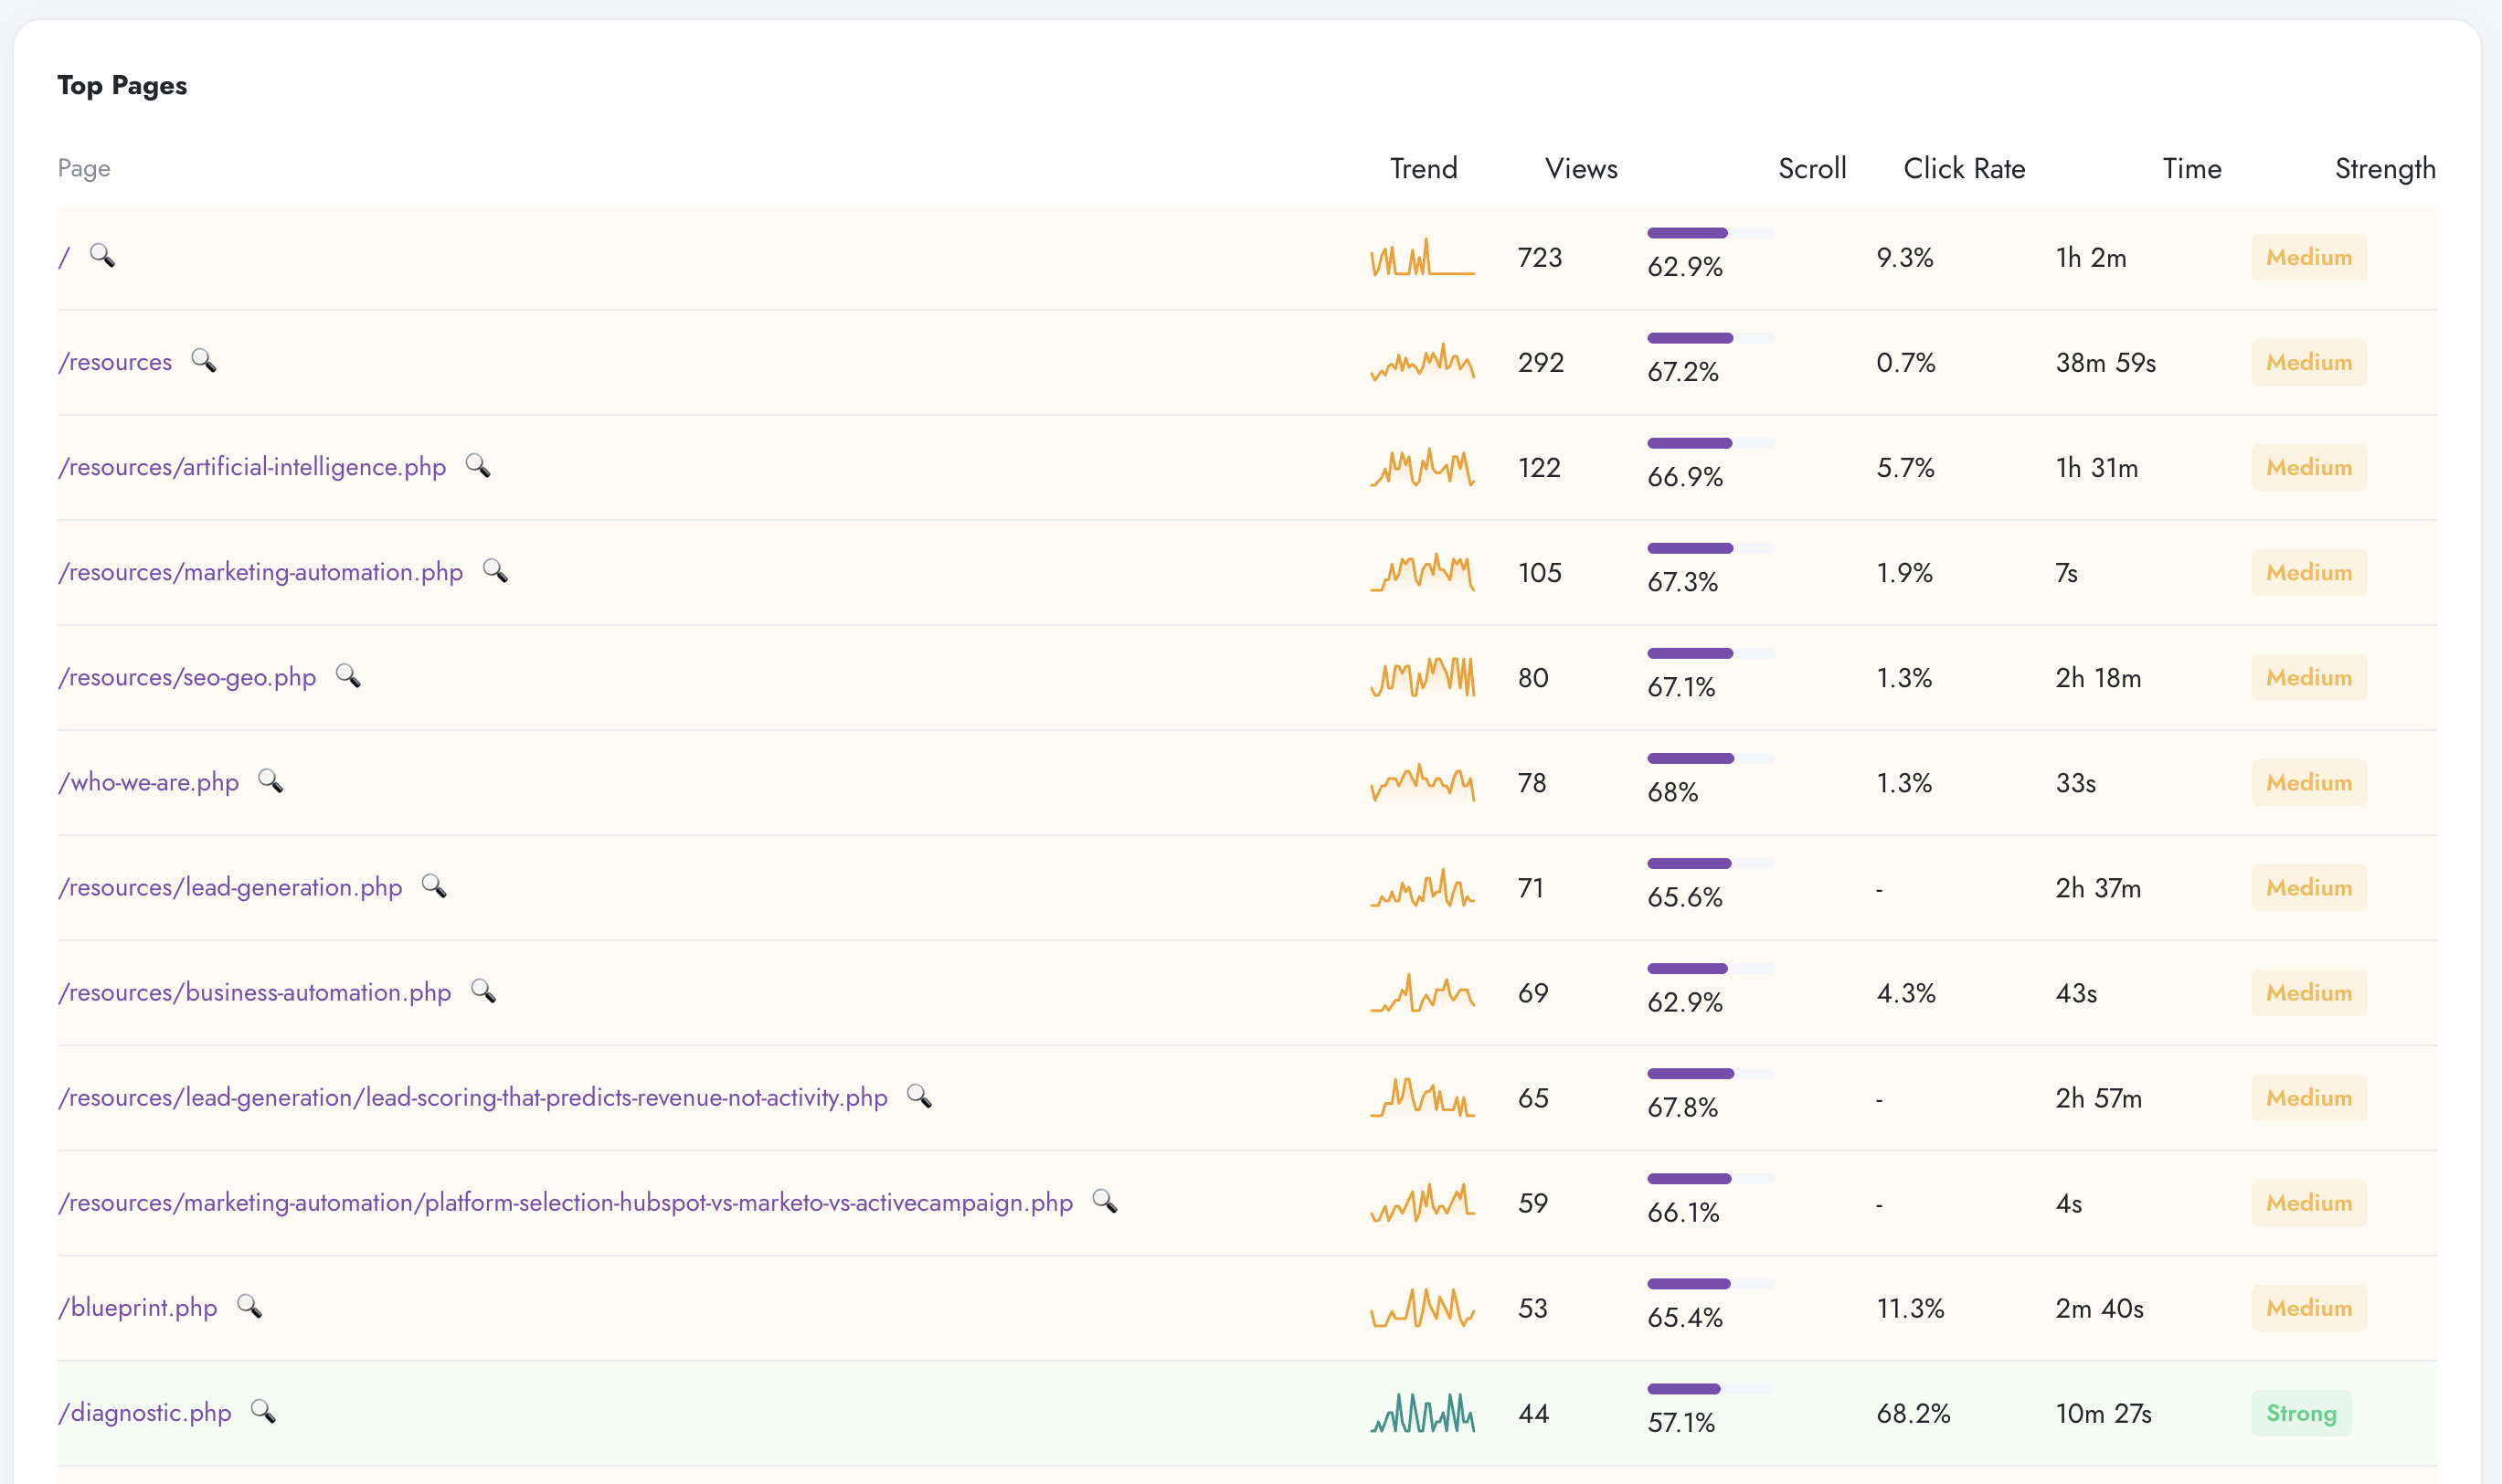Click the Trend column header
The height and width of the screenshot is (1484, 2502).
[x=1424, y=168]
